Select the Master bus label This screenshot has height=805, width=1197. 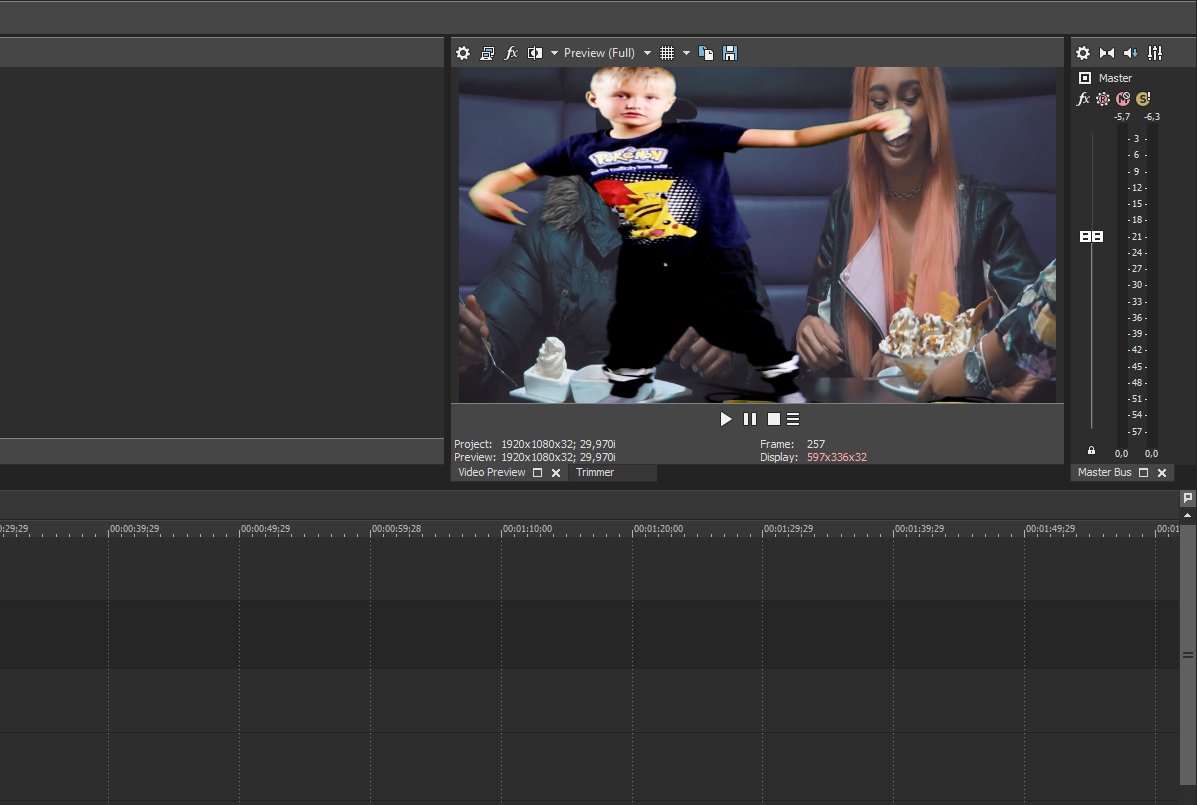pyautogui.click(x=1115, y=78)
